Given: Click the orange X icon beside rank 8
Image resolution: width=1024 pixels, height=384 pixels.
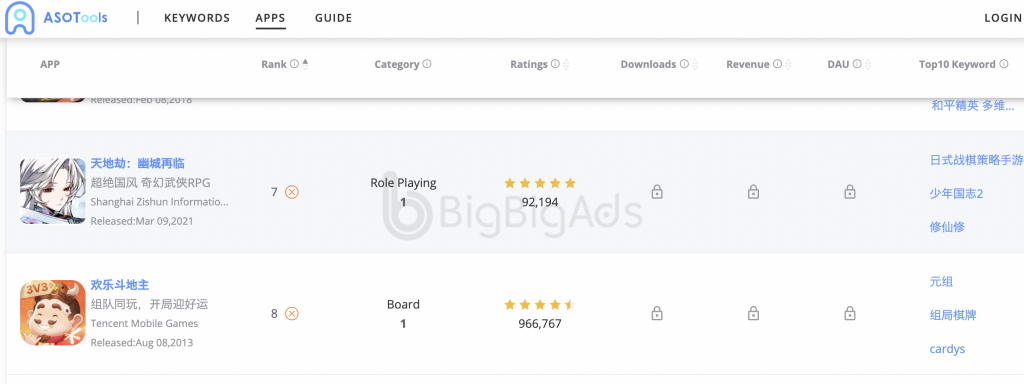Looking at the screenshot, I should click(292, 313).
